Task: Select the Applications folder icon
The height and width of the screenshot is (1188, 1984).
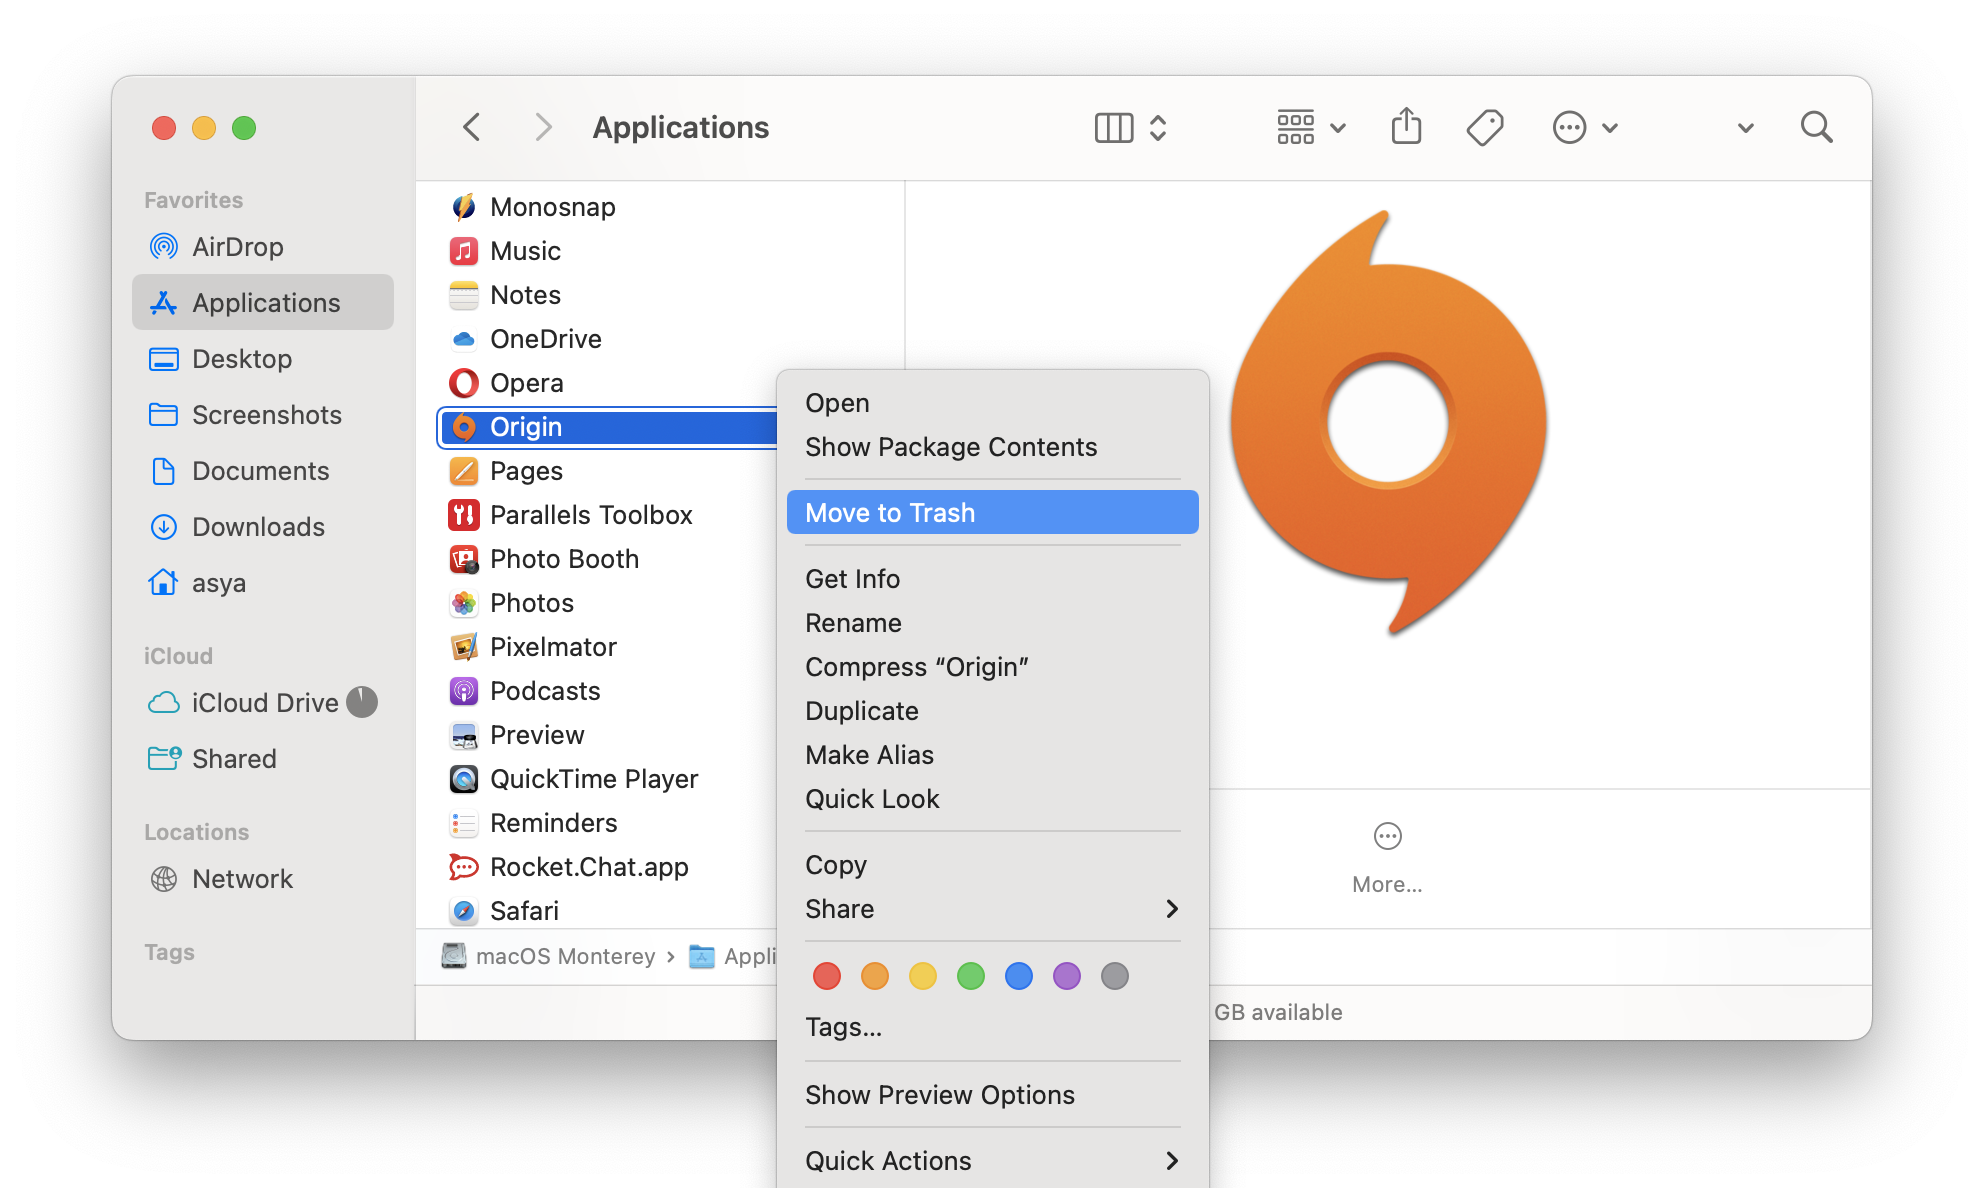Action: point(165,301)
